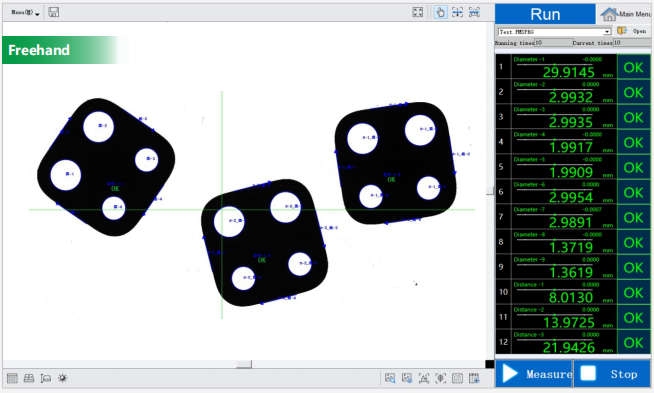The width and height of the screenshot is (654, 393).
Task: Start measurement with the Measure button
Action: (534, 374)
